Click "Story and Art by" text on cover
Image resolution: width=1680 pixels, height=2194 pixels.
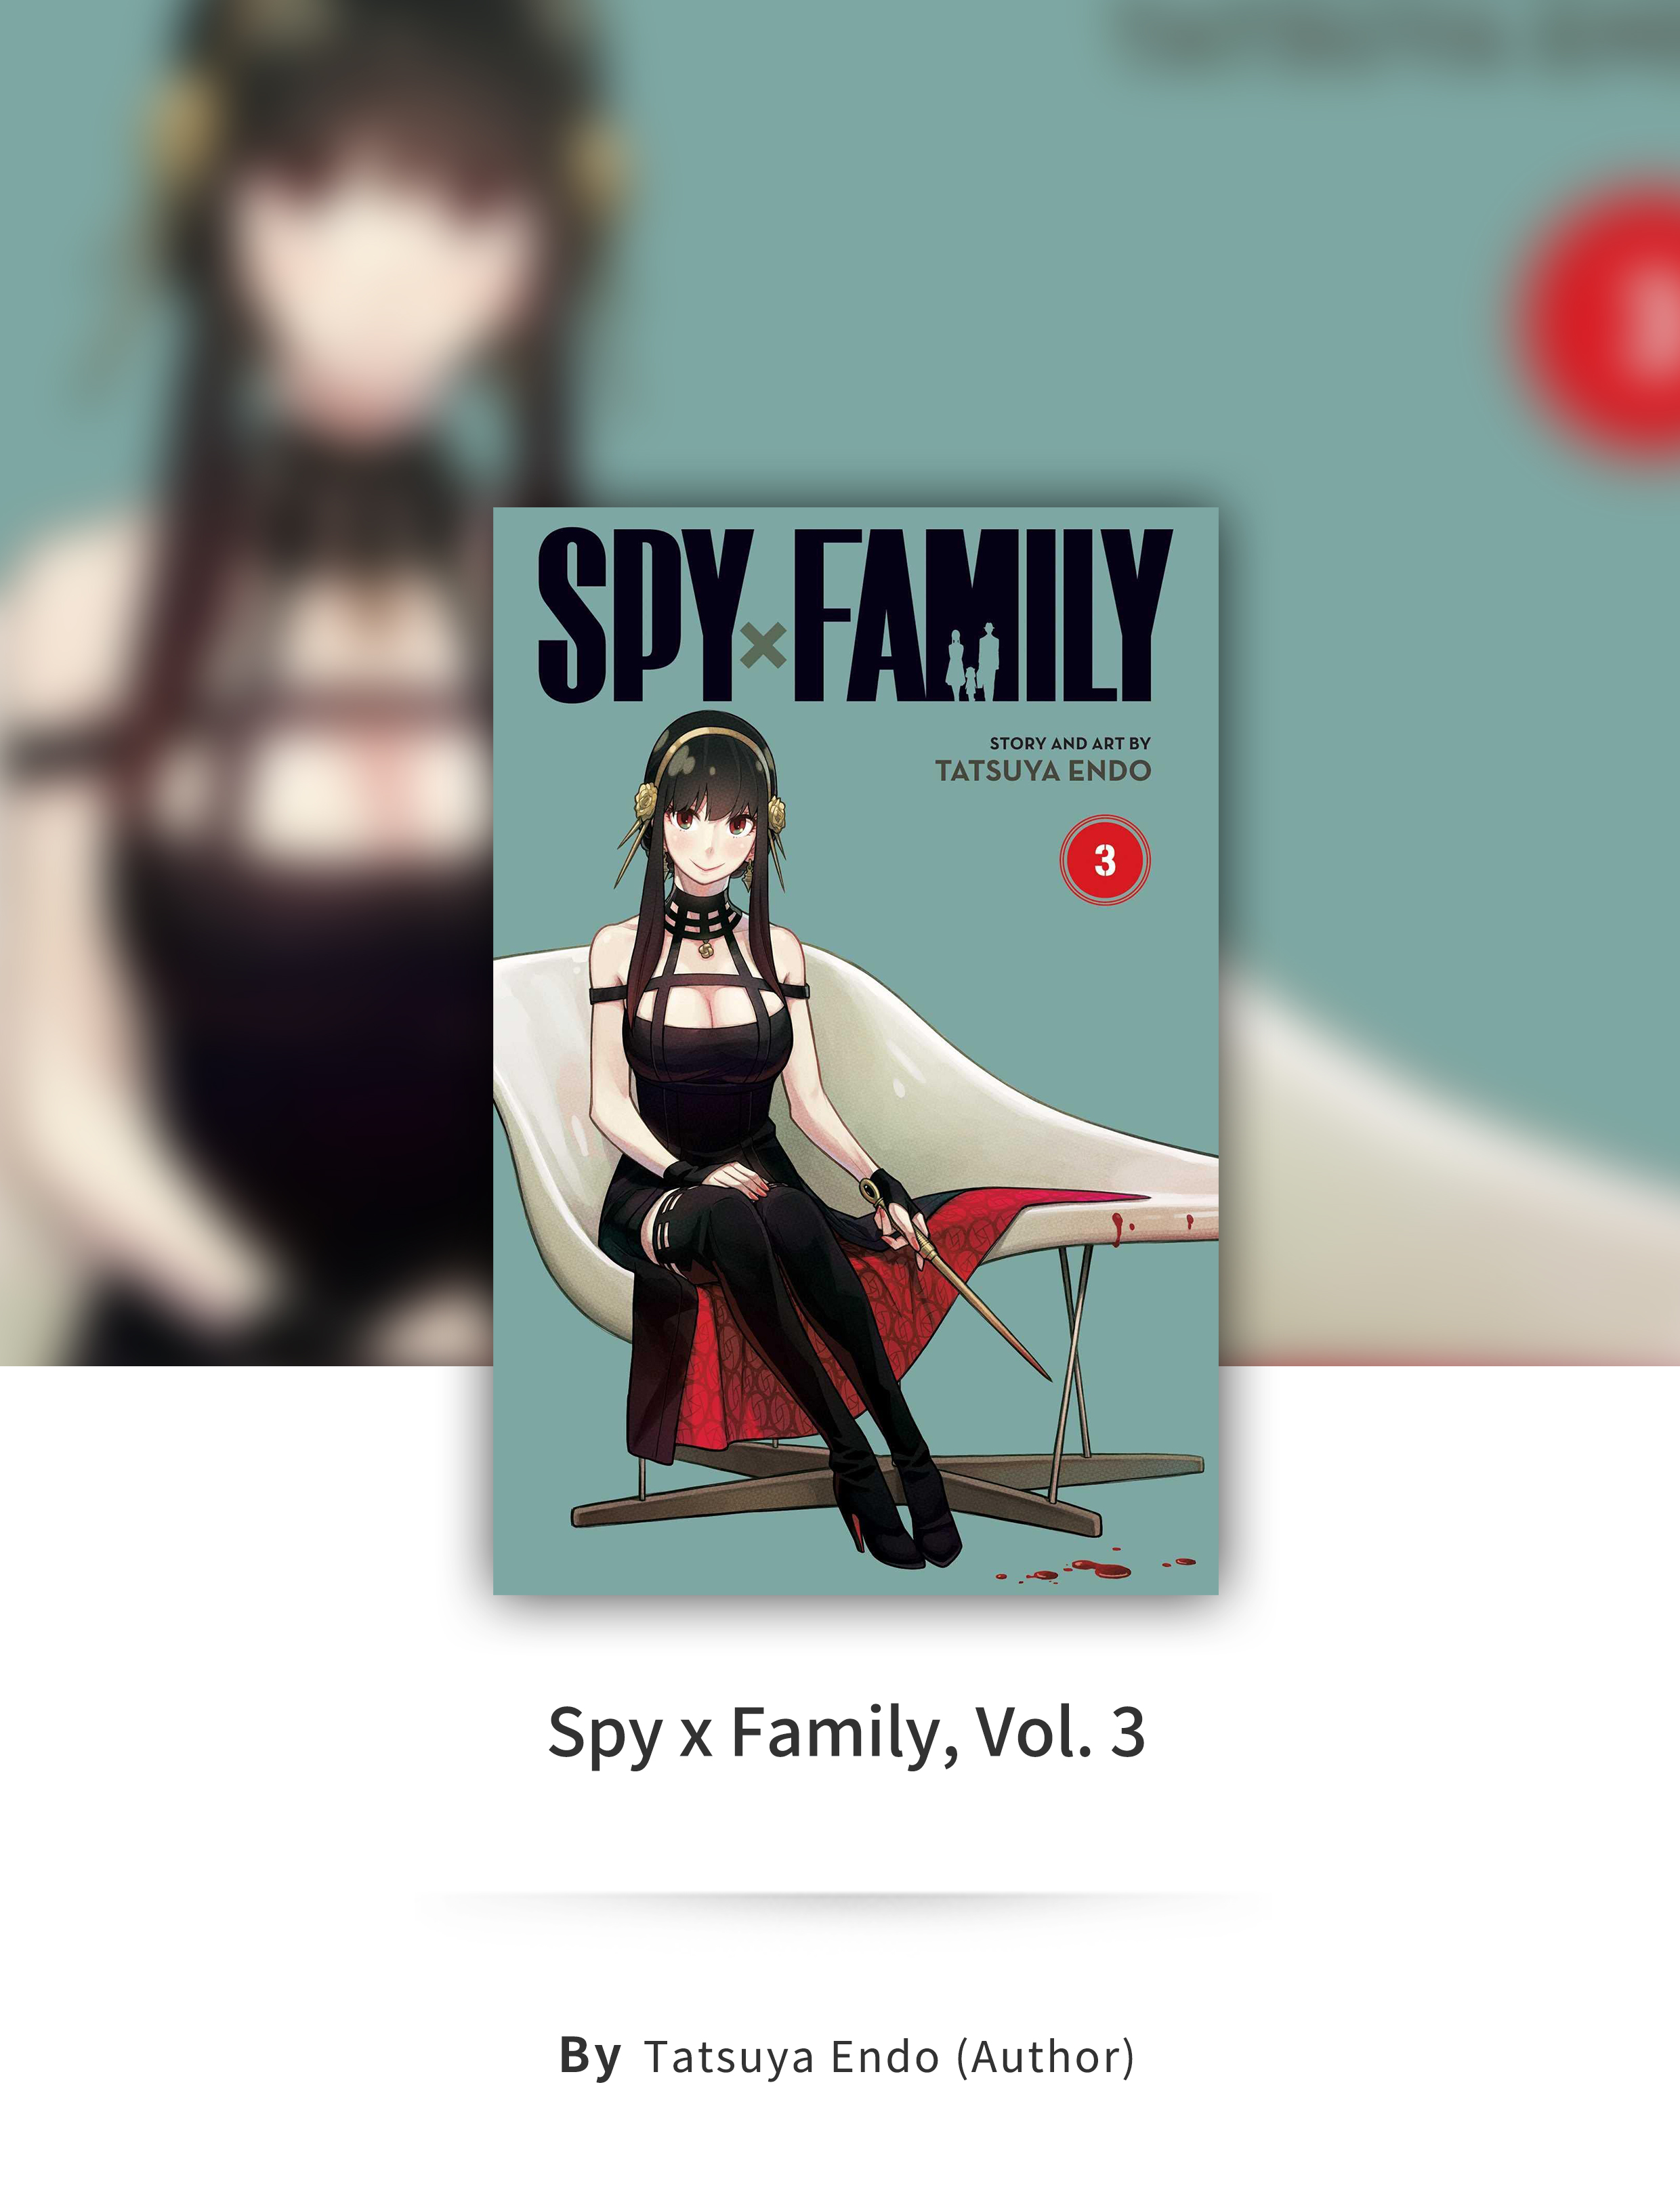point(1070,743)
